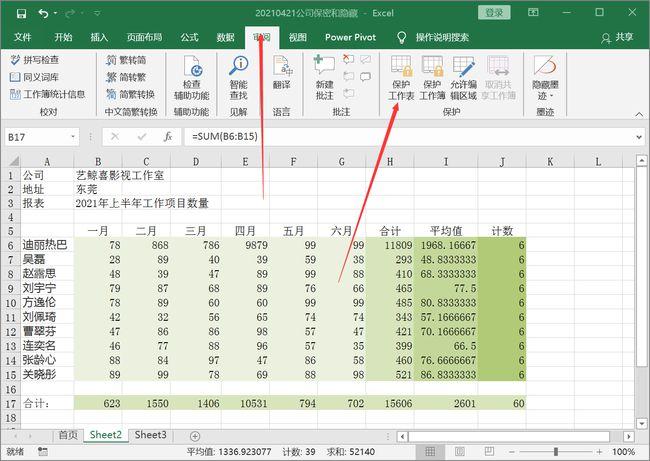
Task: Click the 共享 share button
Action: 617,37
